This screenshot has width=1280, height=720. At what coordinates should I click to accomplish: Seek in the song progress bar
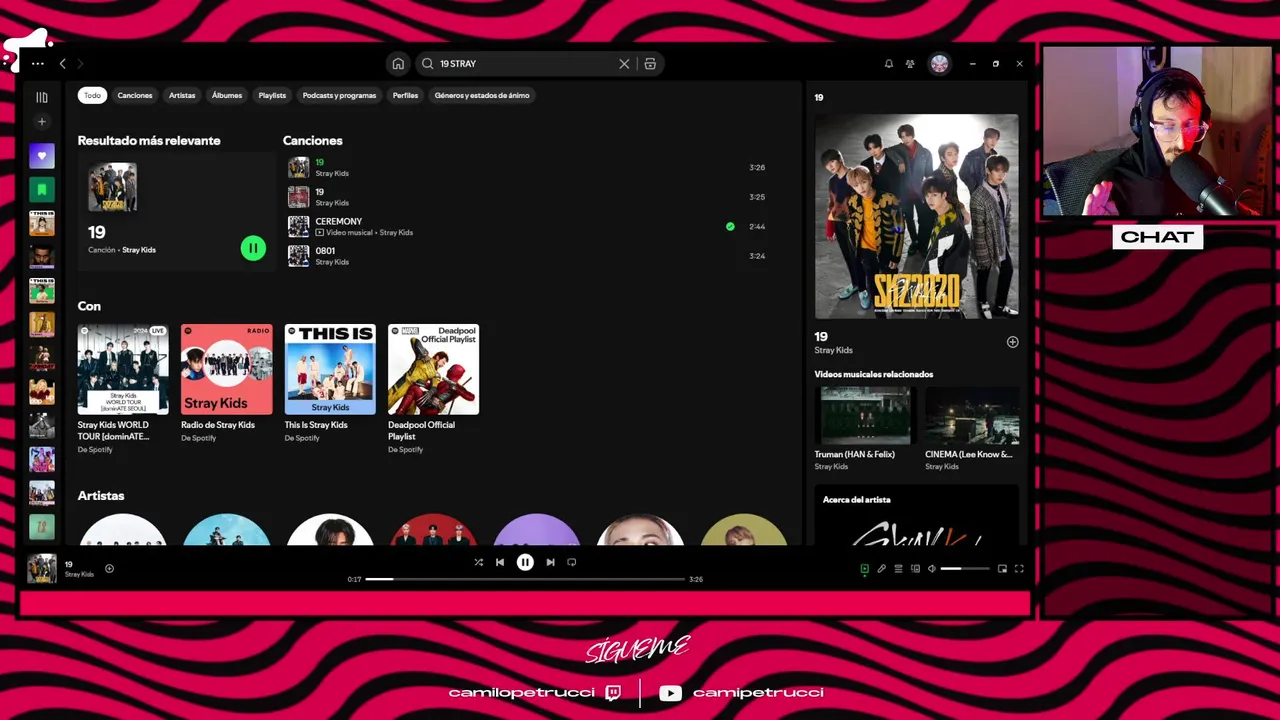(525, 579)
